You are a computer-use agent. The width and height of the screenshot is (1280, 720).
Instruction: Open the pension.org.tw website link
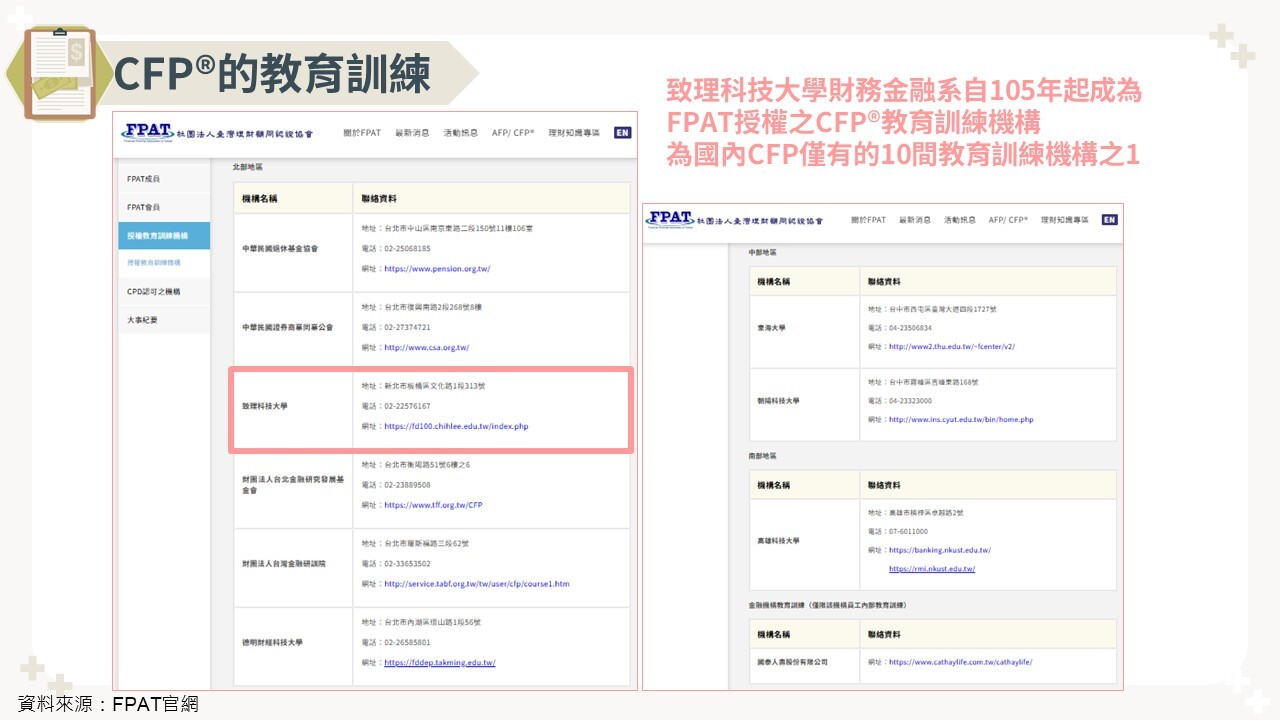pyautogui.click(x=437, y=269)
